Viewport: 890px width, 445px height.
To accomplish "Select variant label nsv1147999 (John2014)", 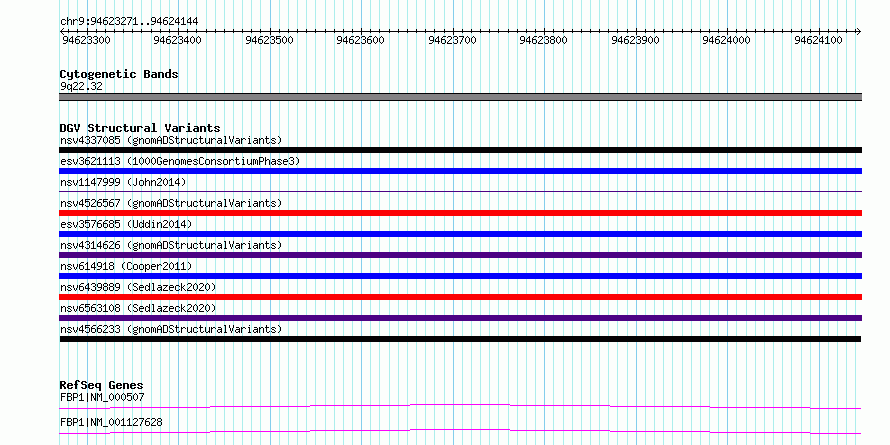I will coord(123,182).
